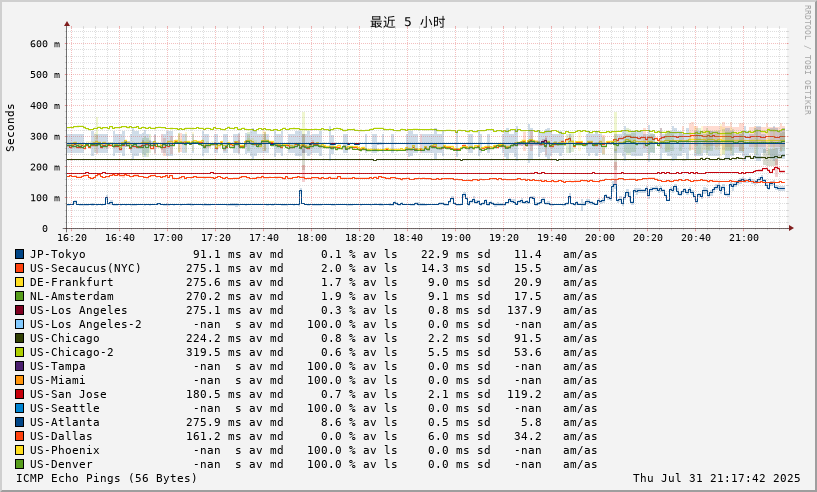Select the "US-Atlanta" legend label
The image size is (817, 492).
tap(65, 422)
